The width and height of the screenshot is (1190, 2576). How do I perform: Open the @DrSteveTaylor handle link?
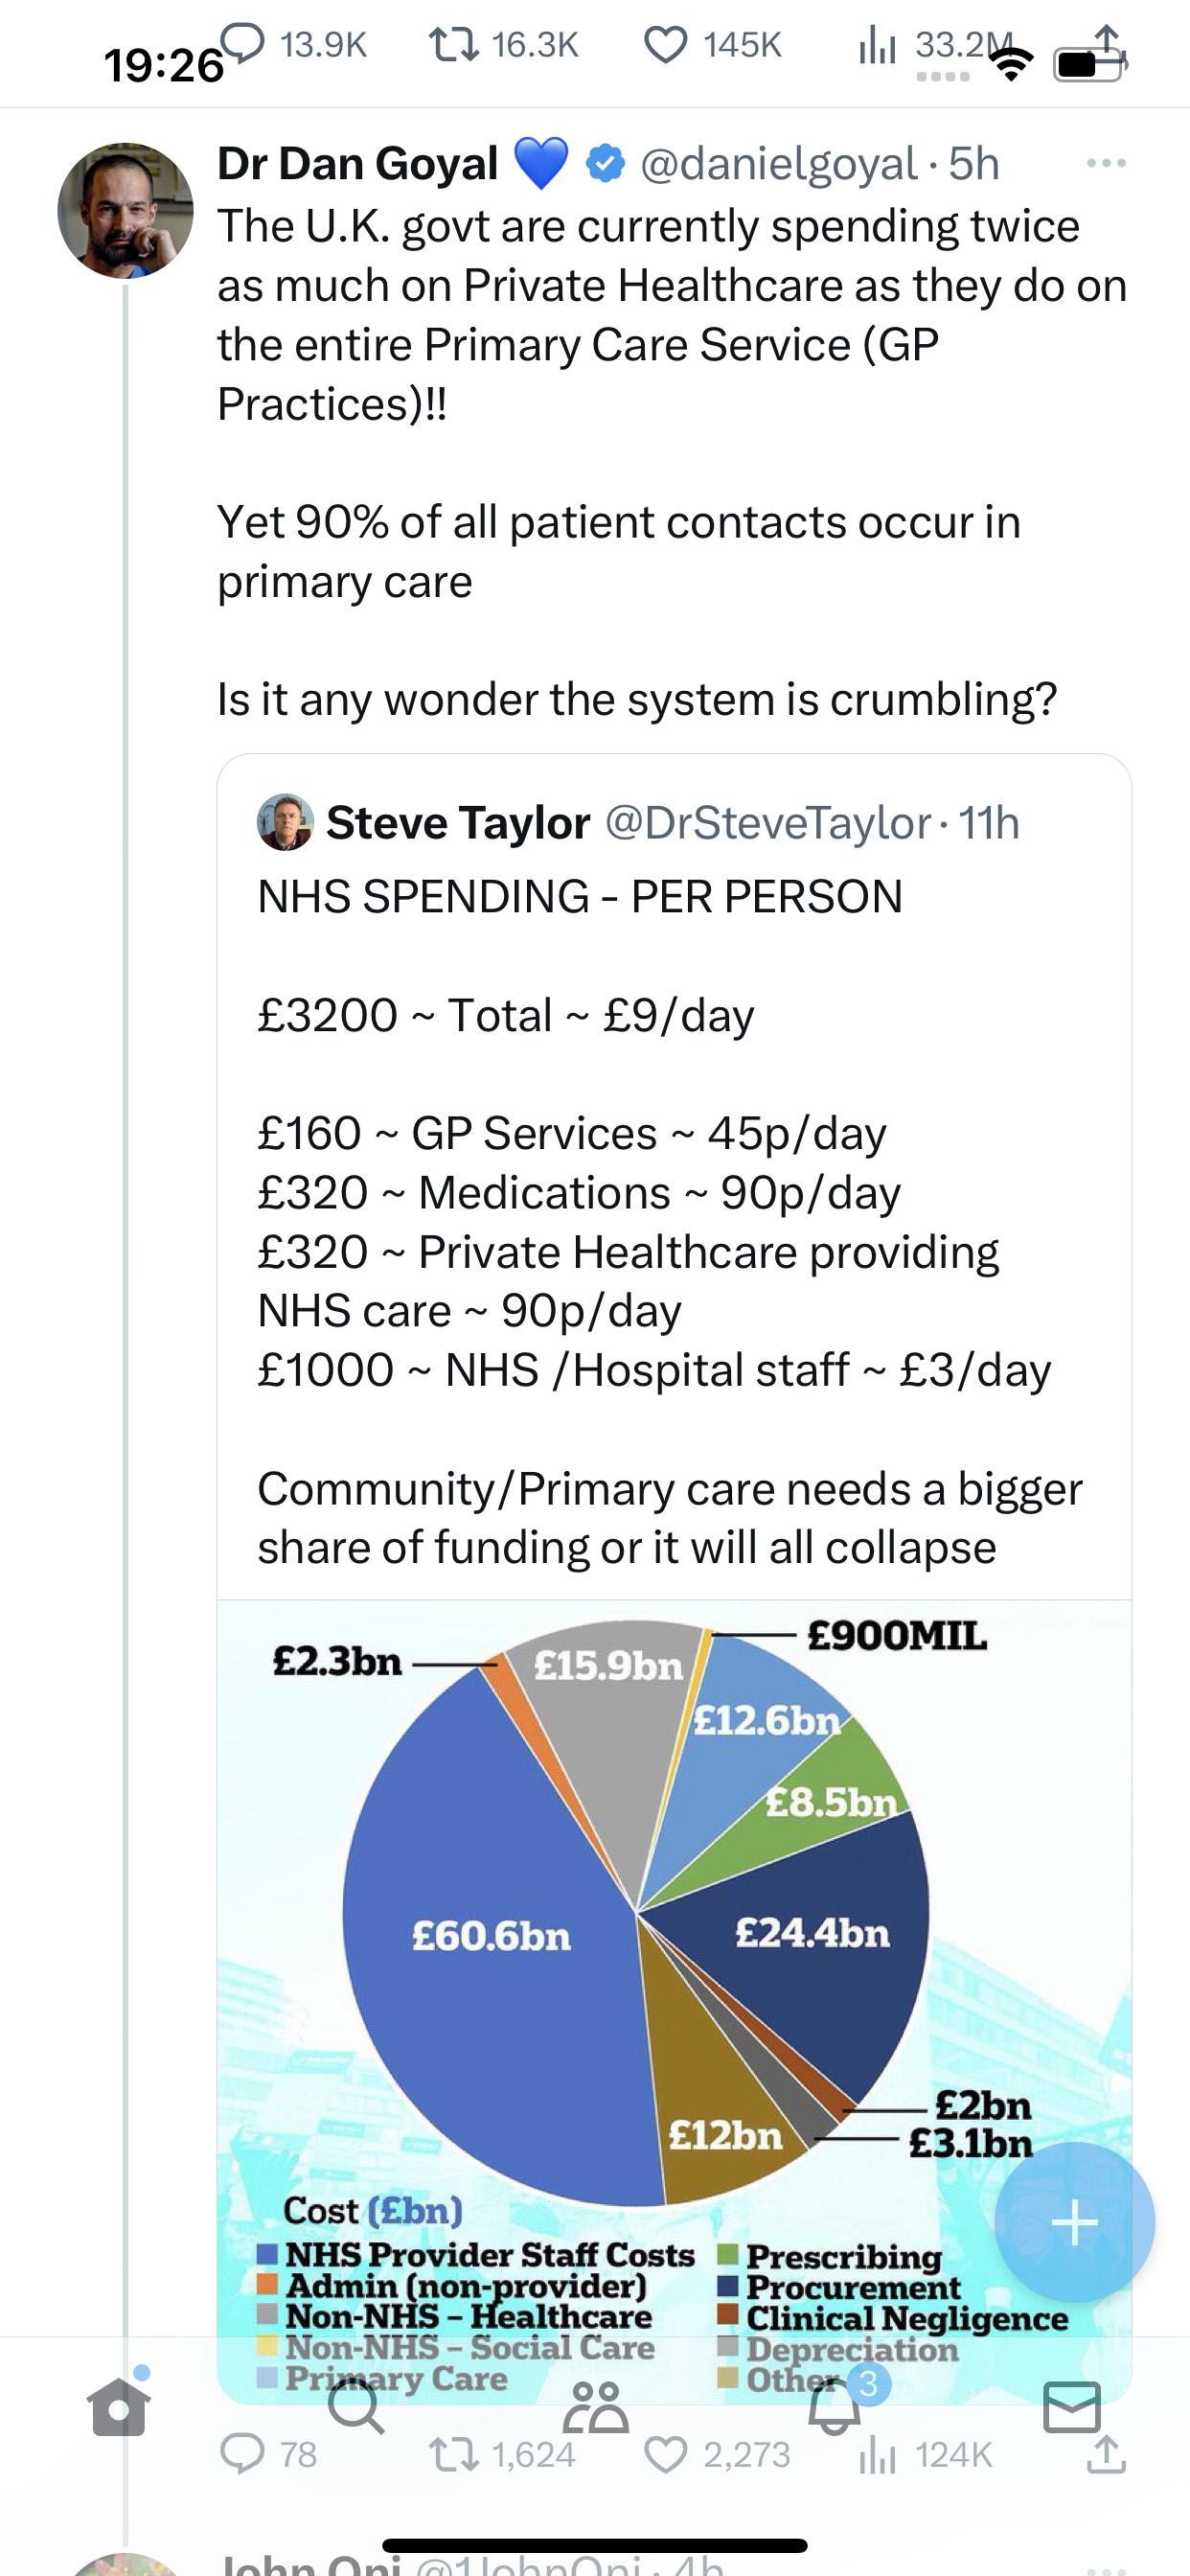(768, 823)
